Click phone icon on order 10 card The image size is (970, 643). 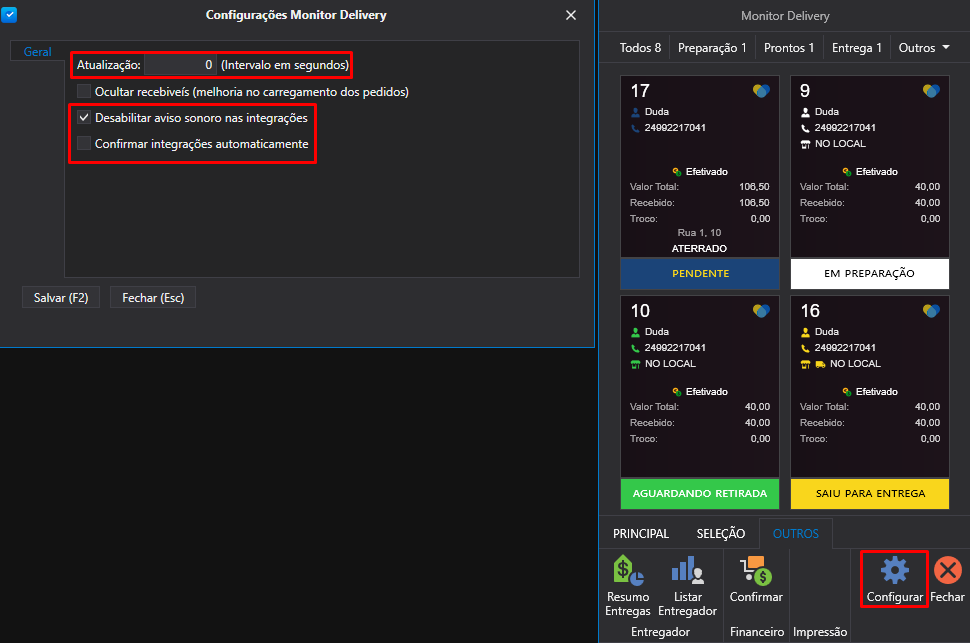tap(635, 348)
